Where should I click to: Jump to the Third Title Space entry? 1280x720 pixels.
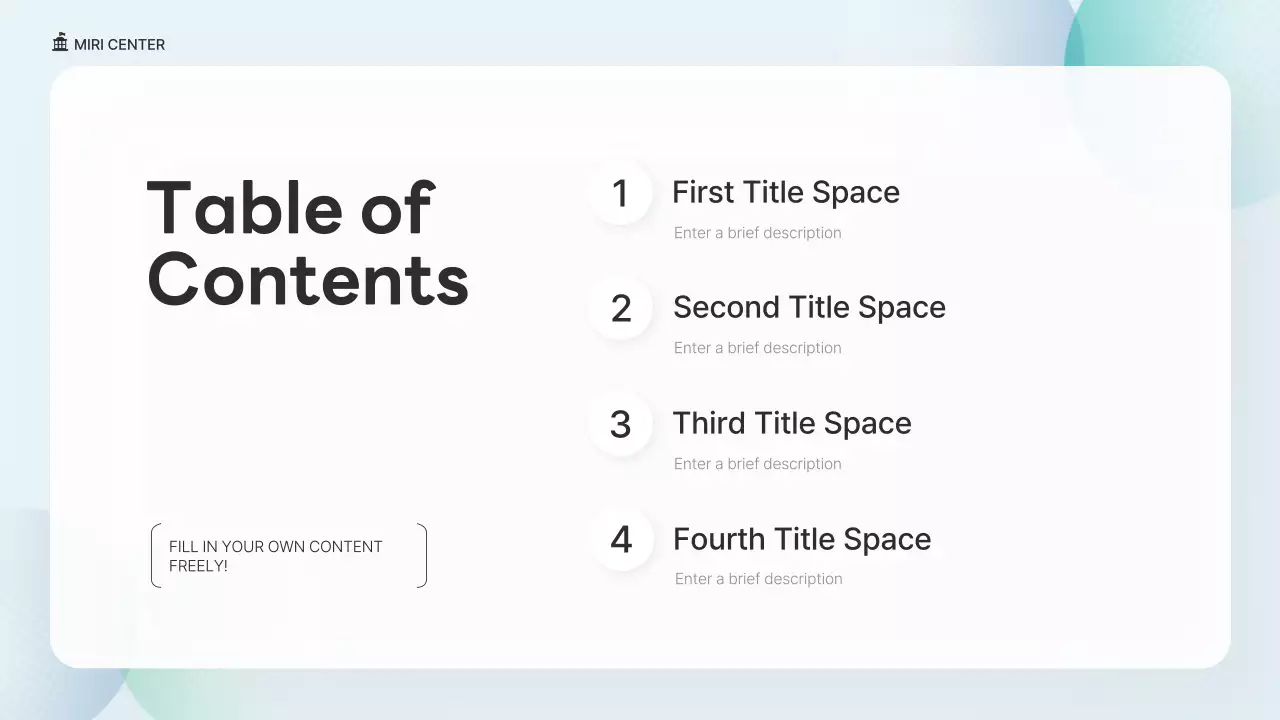(x=791, y=423)
